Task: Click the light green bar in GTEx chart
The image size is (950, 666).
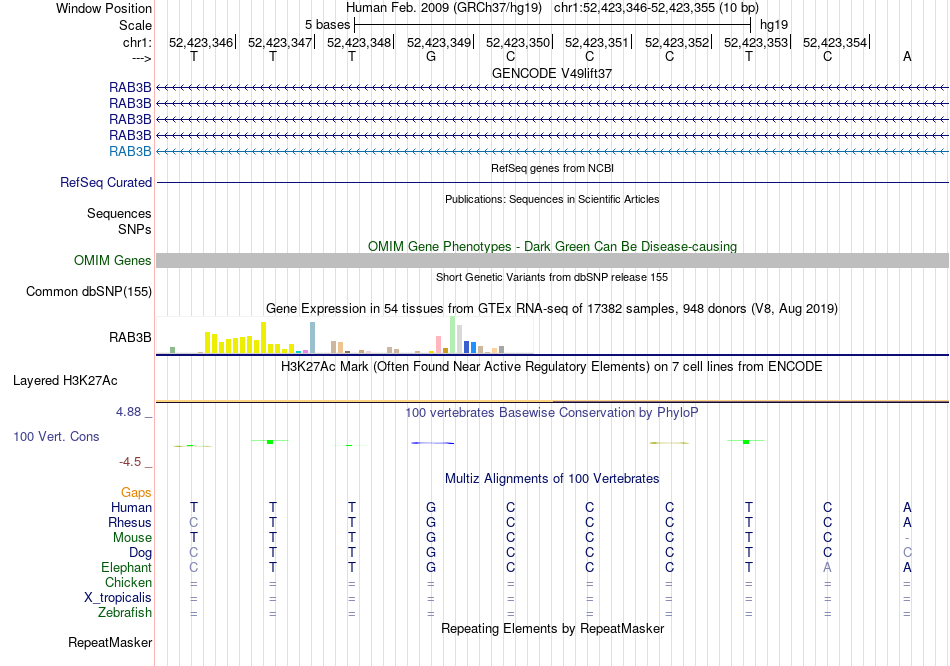Action: [453, 335]
